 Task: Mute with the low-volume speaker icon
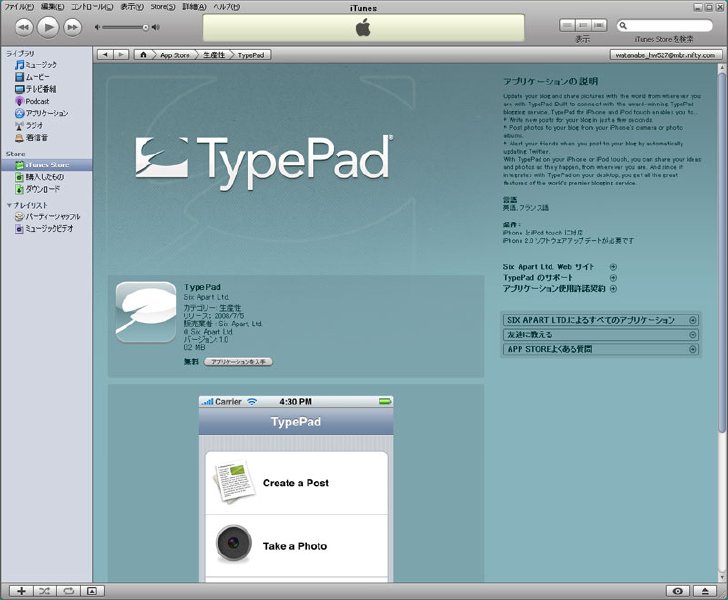point(97,27)
